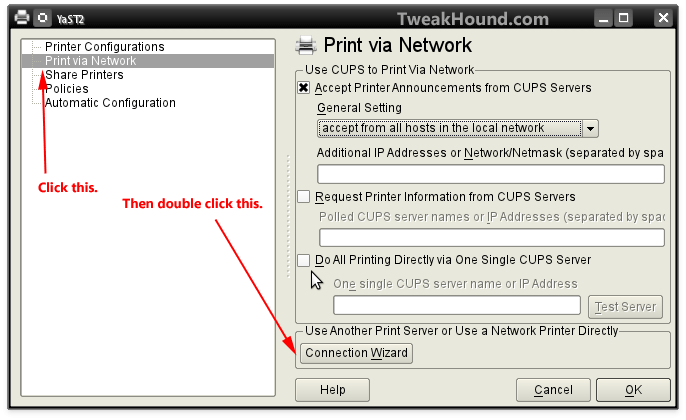Enable Request Printer Information from CUPS Servers
Viewport: 686px width, 420px height.
click(x=304, y=197)
